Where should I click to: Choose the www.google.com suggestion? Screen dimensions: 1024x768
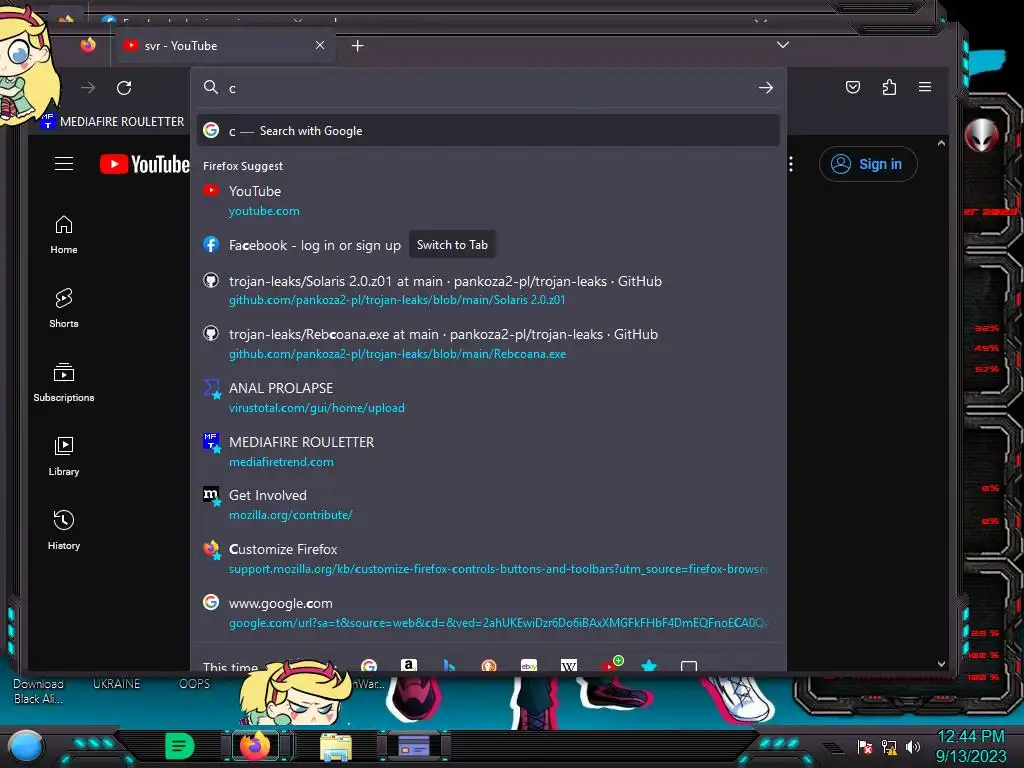(x=488, y=613)
